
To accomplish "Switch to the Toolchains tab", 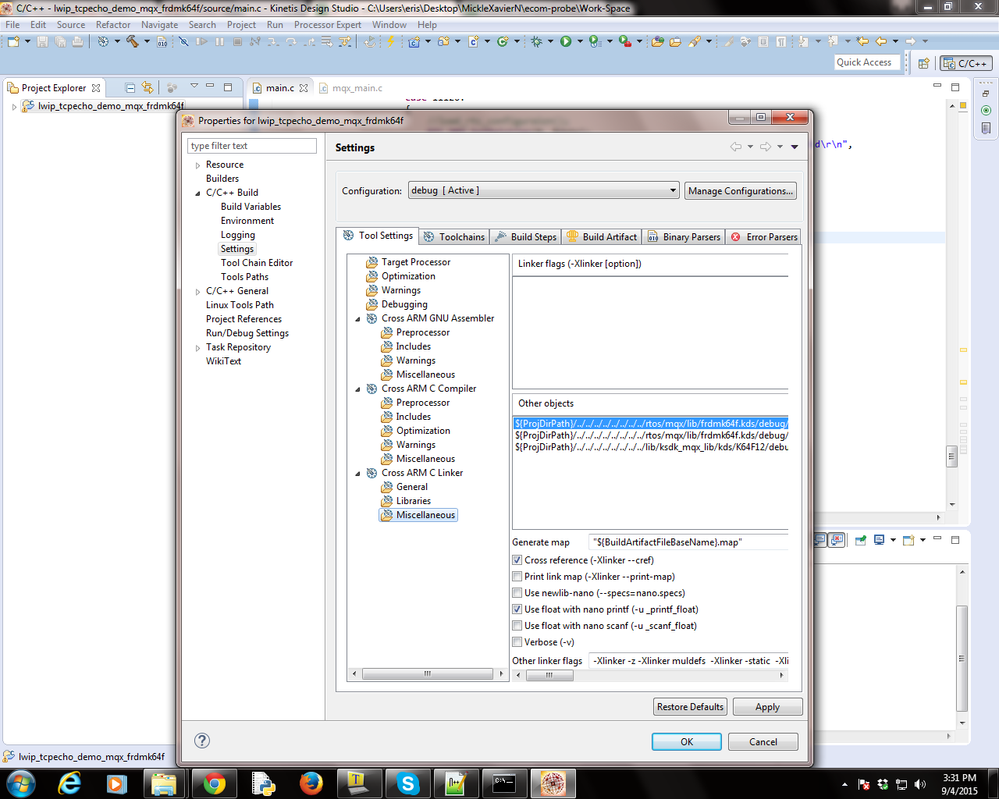I will point(454,236).
